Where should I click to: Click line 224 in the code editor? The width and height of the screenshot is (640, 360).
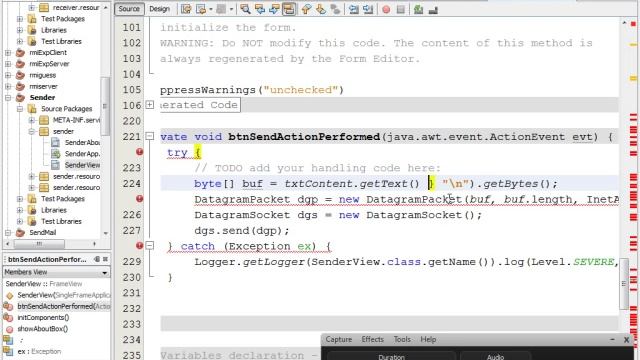point(389,183)
